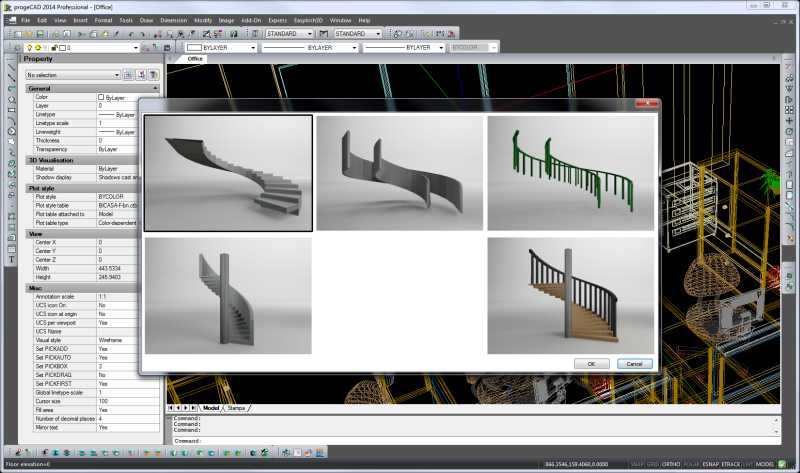Select the Text tool in left toolbar
Viewport: 800px width, 473px height.
click(x=11, y=260)
